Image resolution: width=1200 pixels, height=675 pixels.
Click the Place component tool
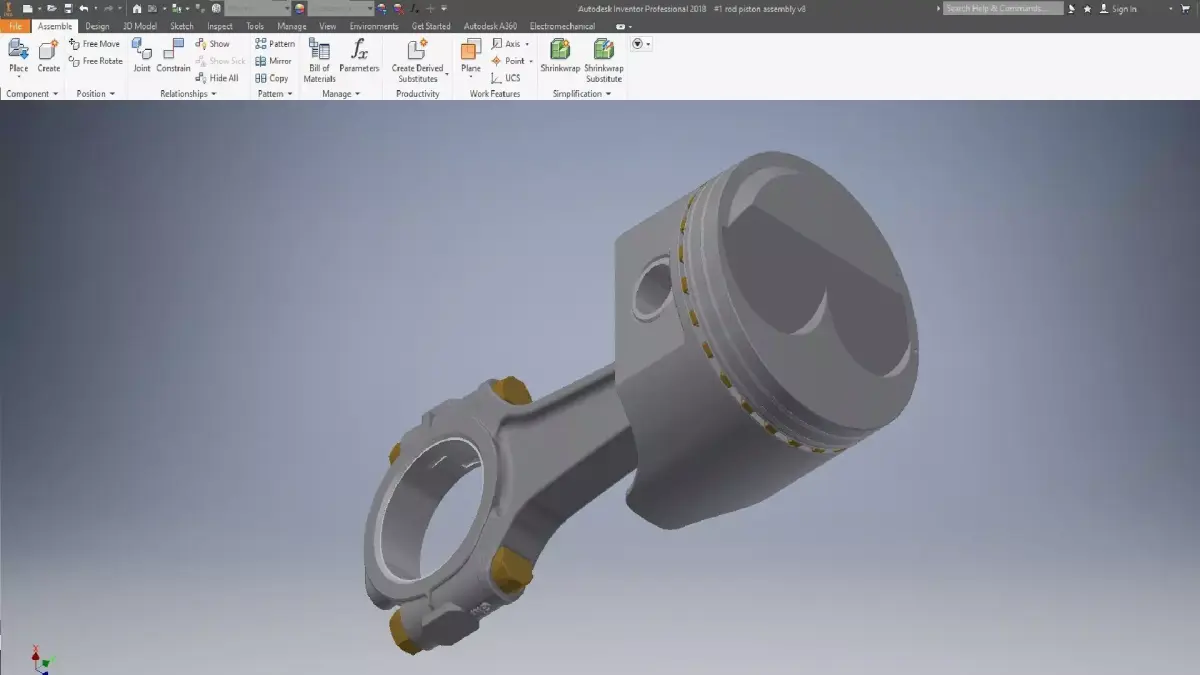point(19,56)
